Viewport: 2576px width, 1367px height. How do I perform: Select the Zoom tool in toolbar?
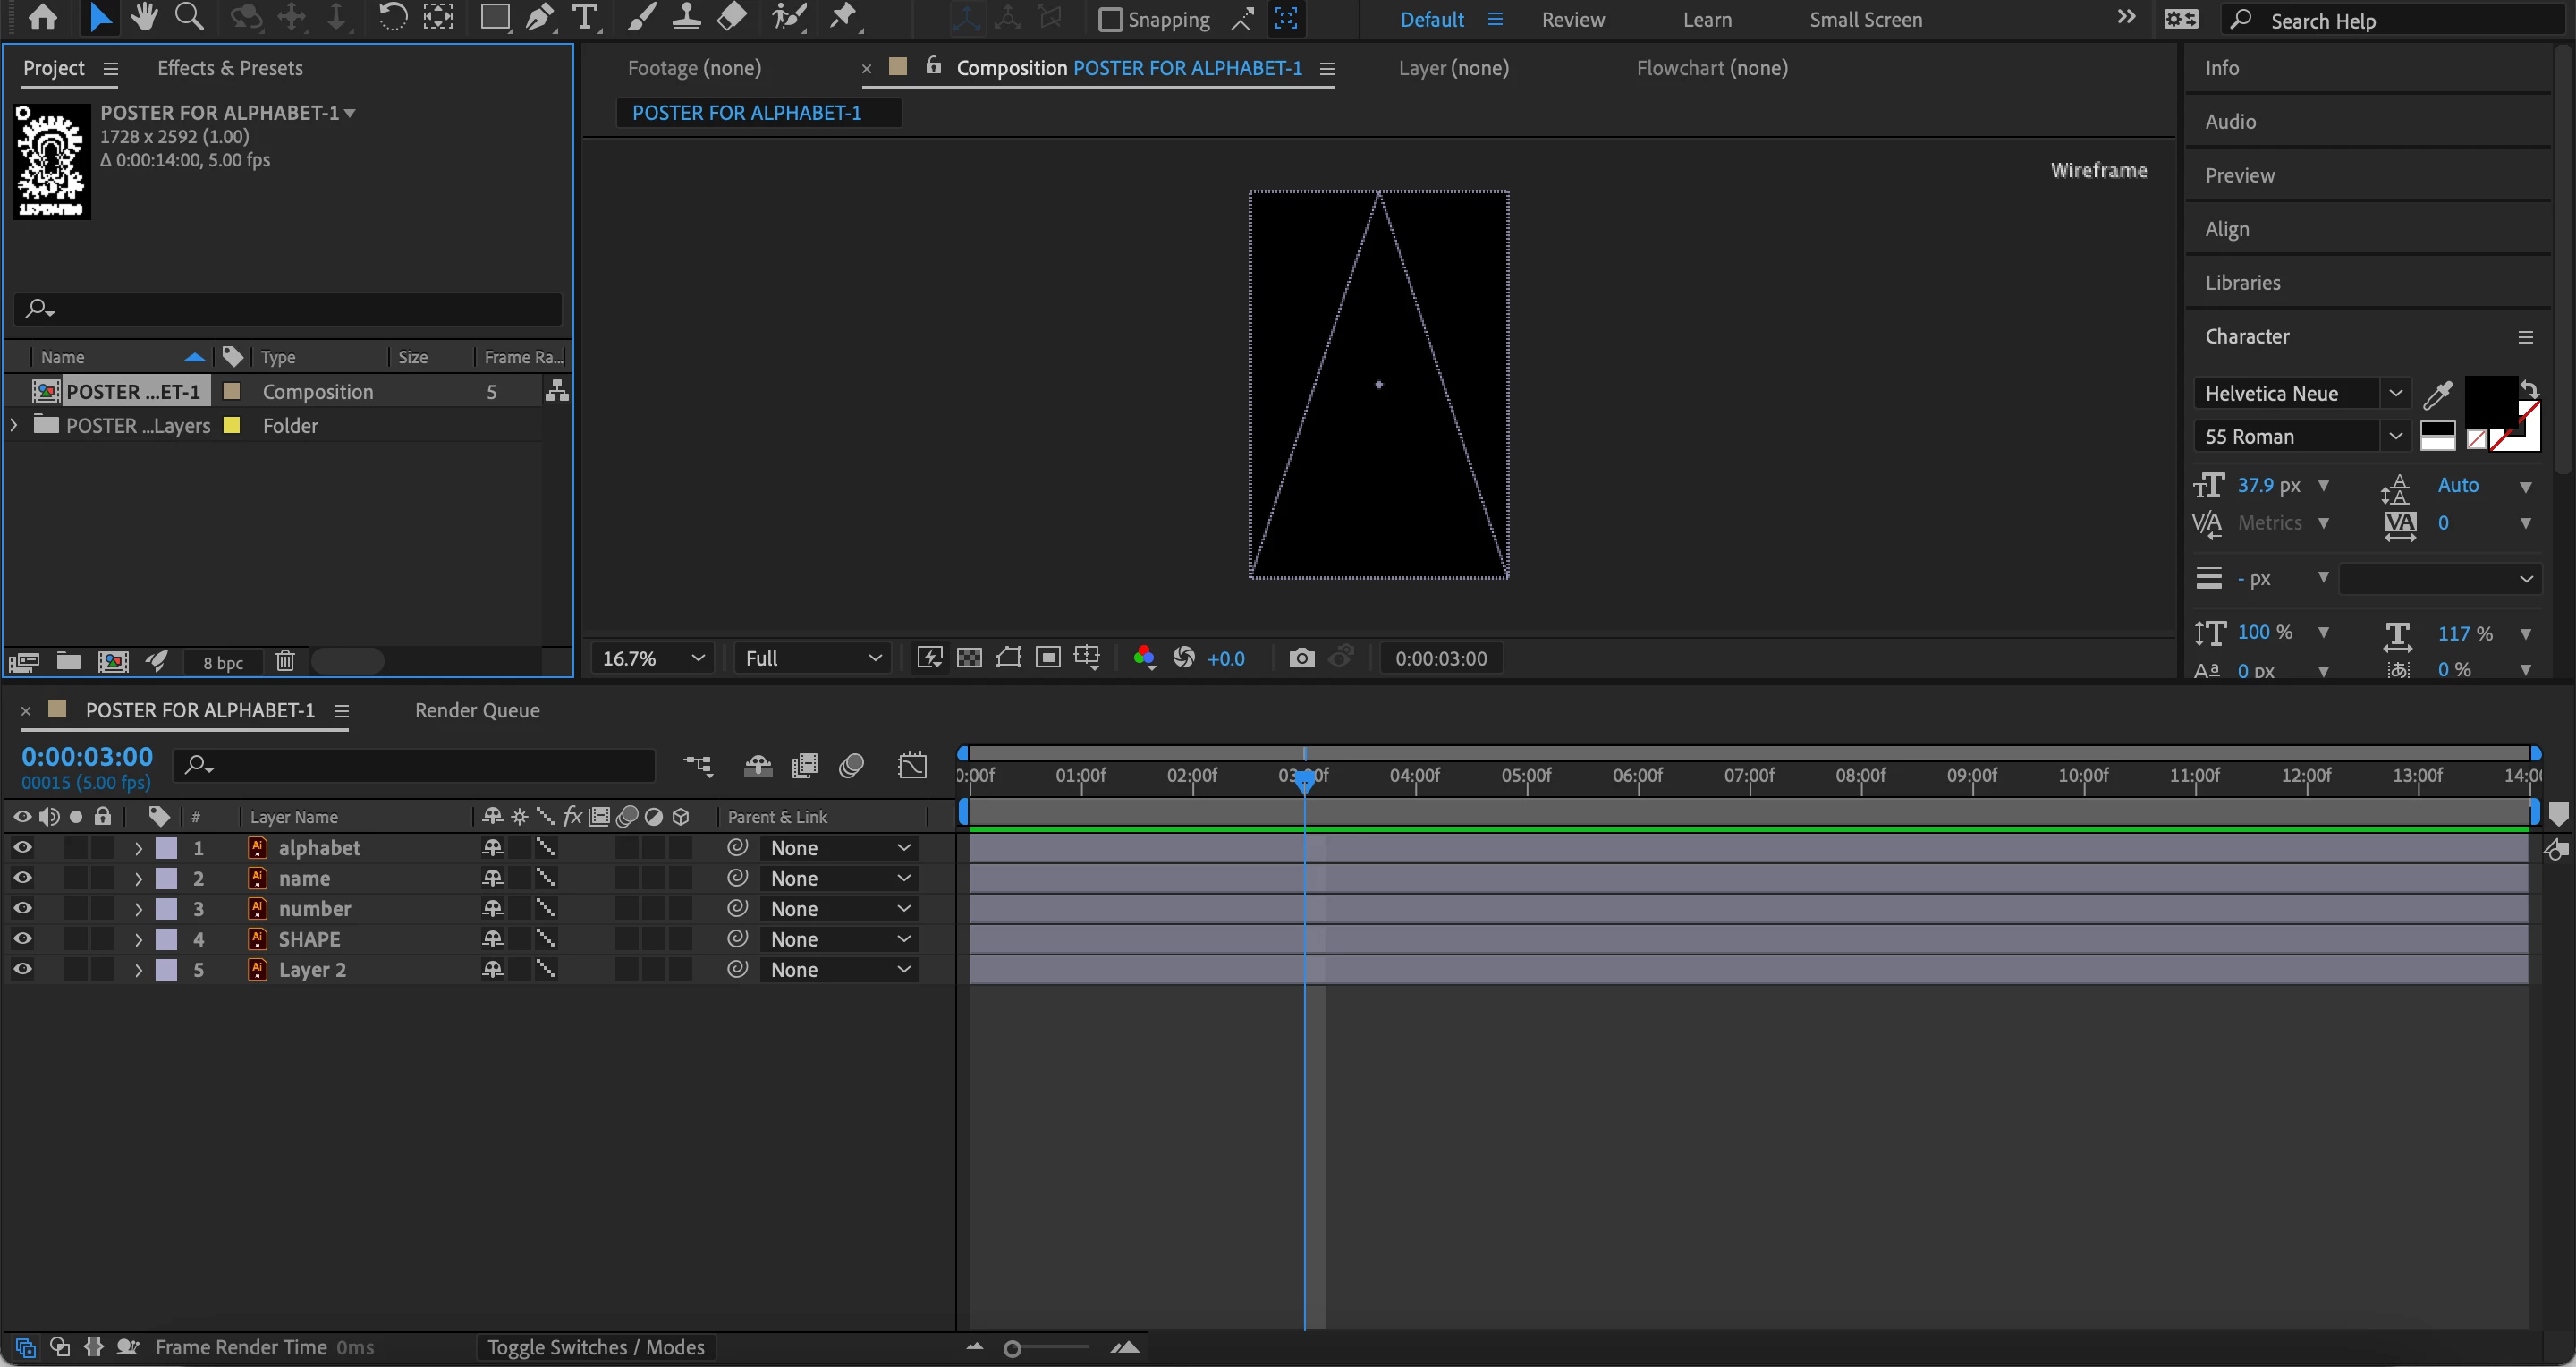click(x=188, y=17)
